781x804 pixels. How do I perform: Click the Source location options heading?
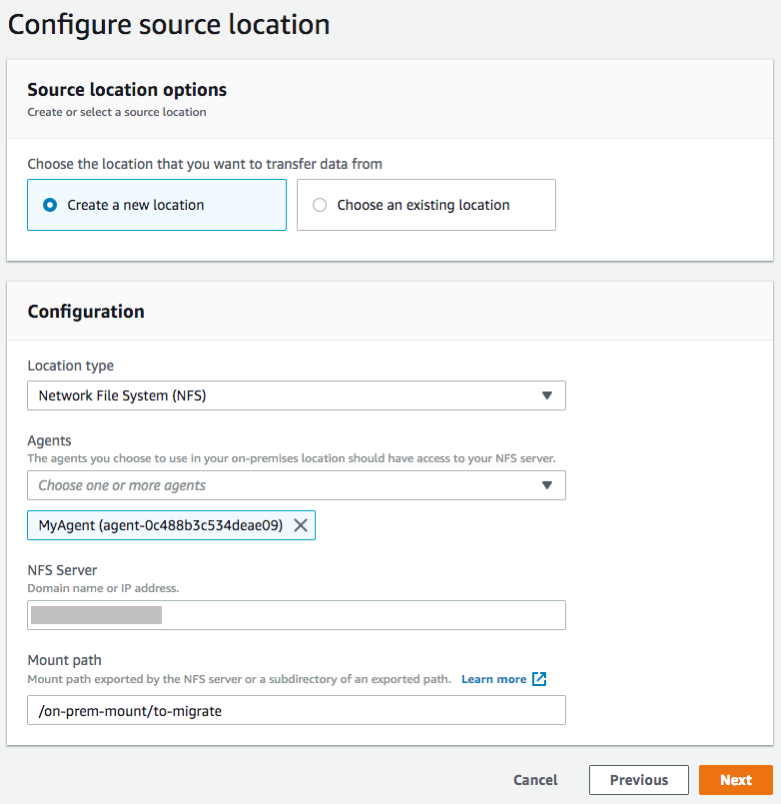tap(127, 90)
